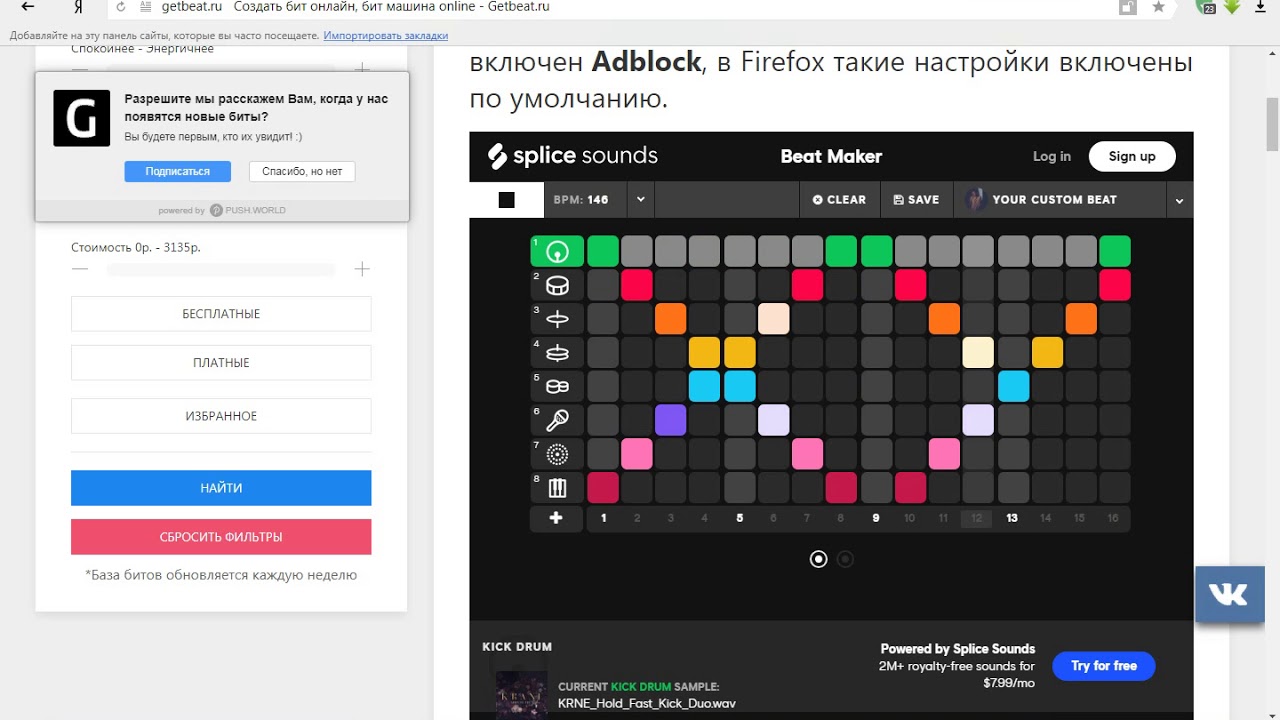Toggle the yellow pad at step 4 in row 4
This screenshot has height=720, width=1280.
[705, 353]
